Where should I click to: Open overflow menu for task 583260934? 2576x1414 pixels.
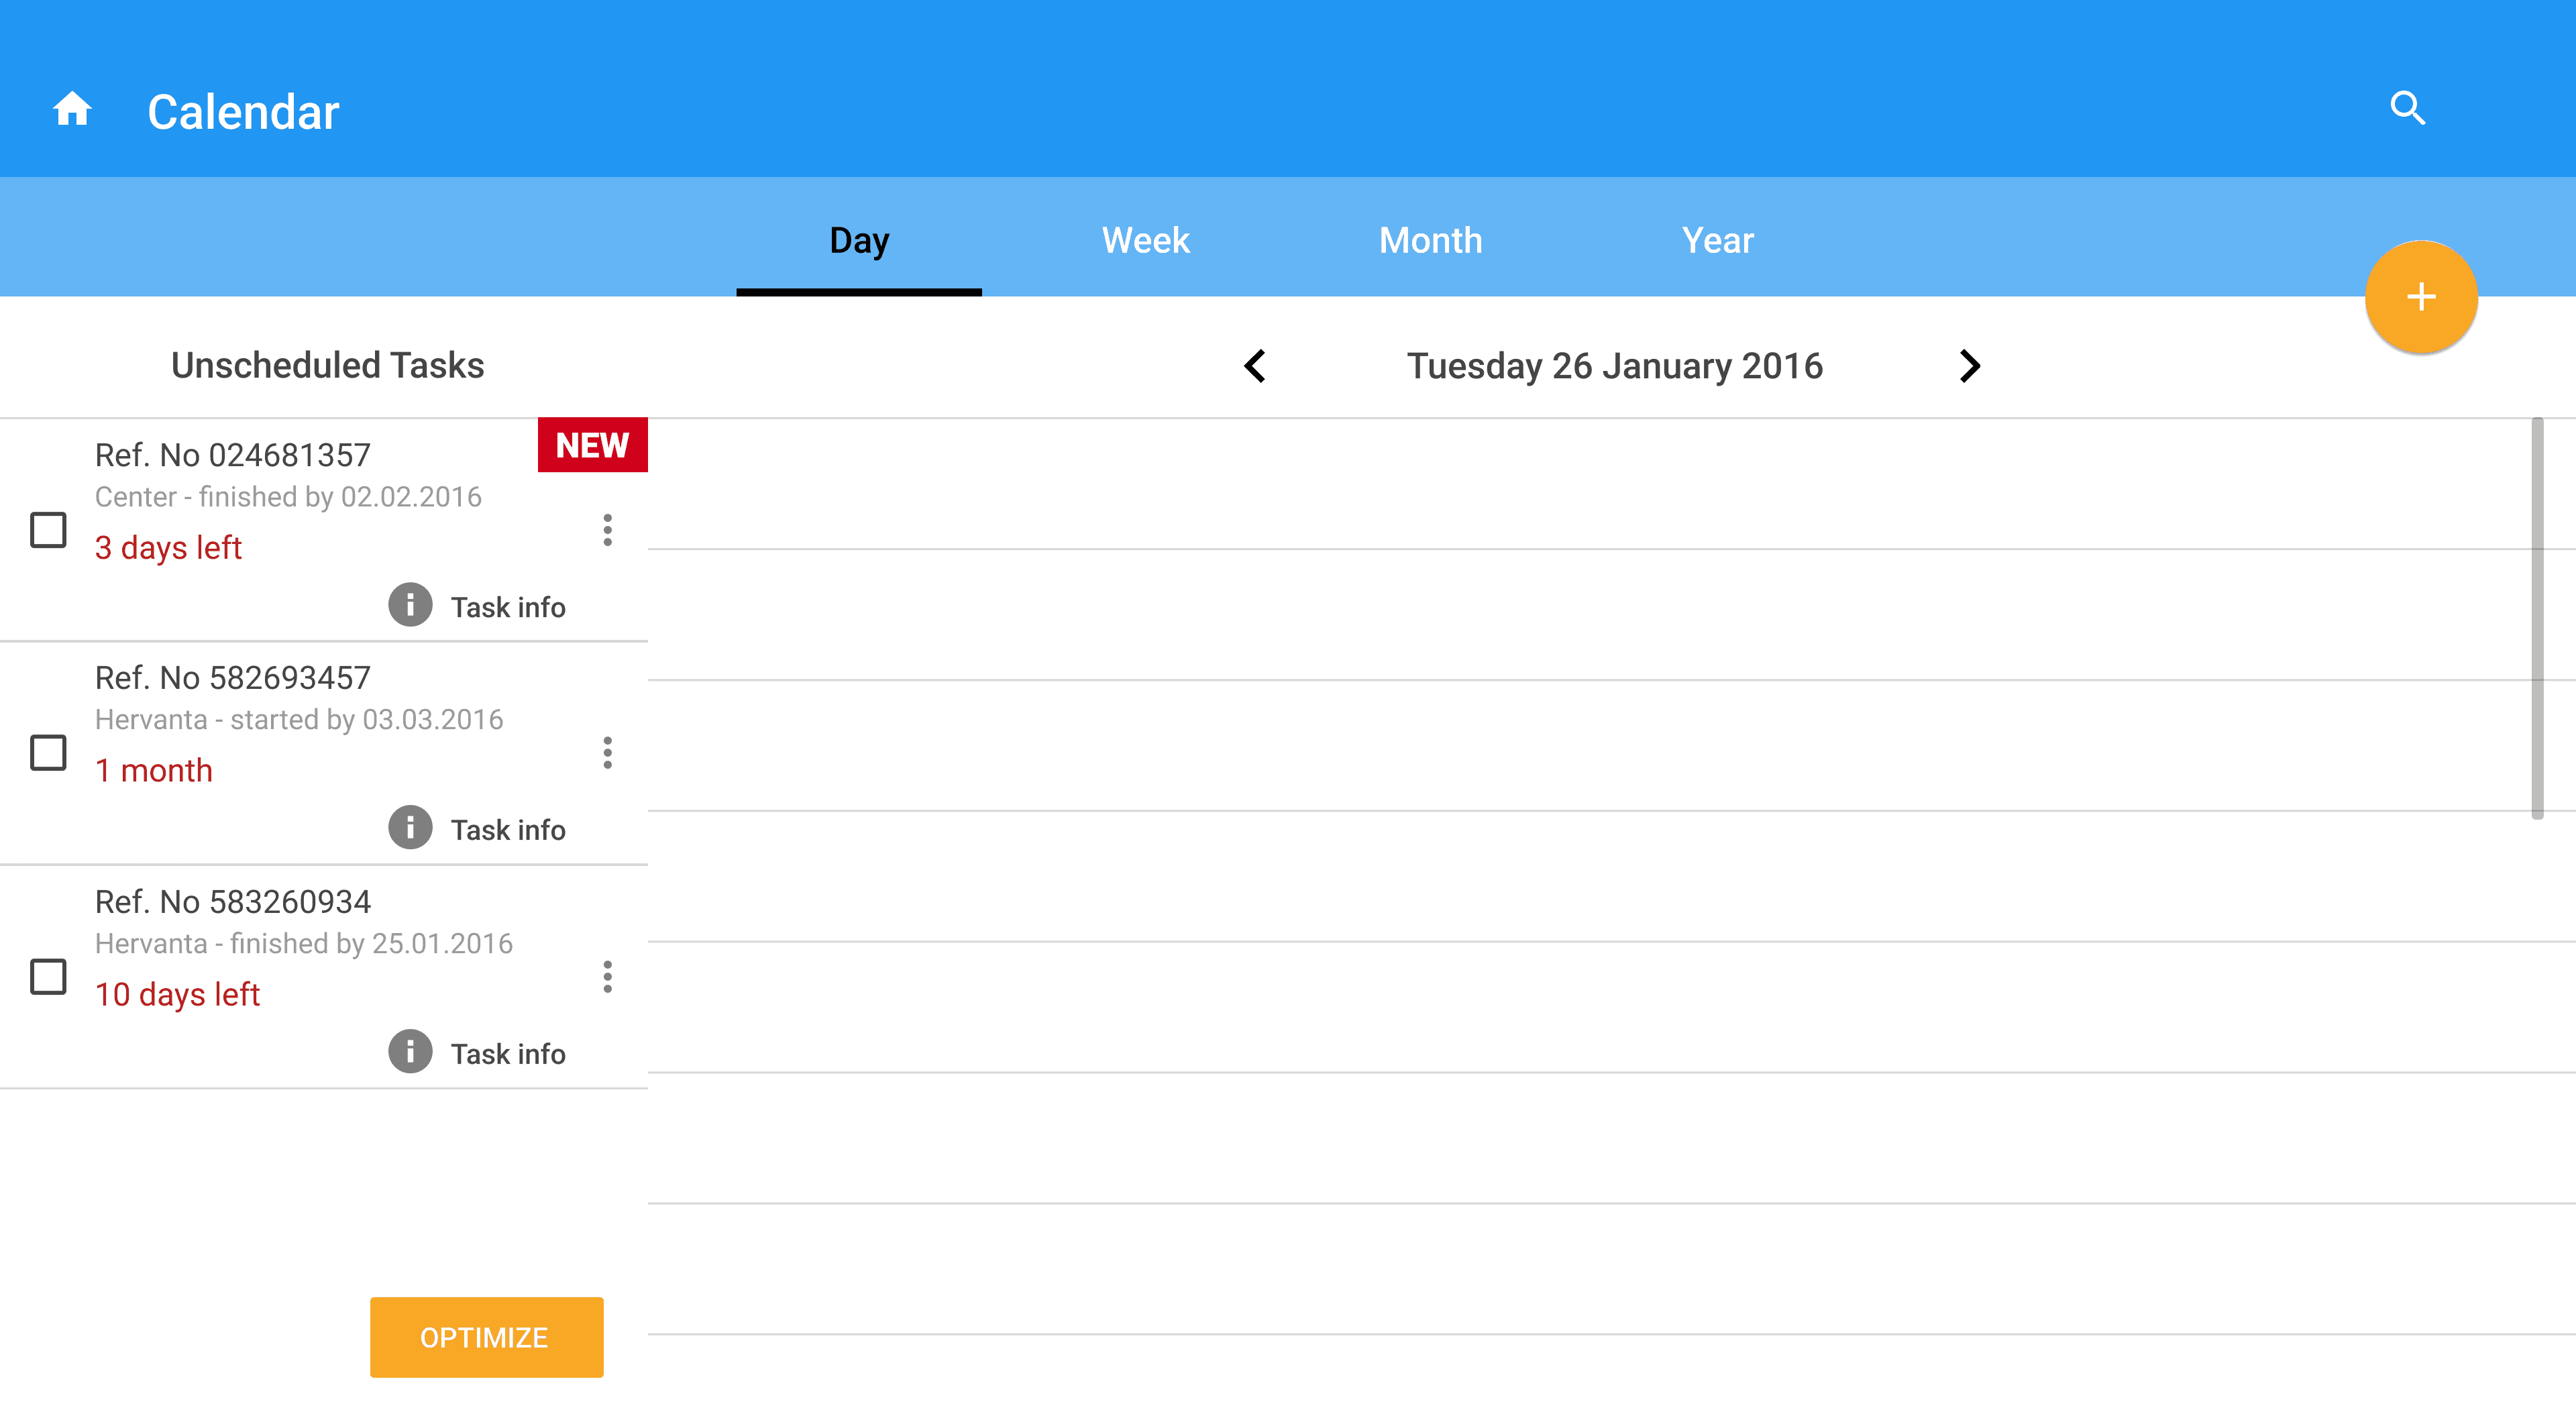click(x=607, y=977)
